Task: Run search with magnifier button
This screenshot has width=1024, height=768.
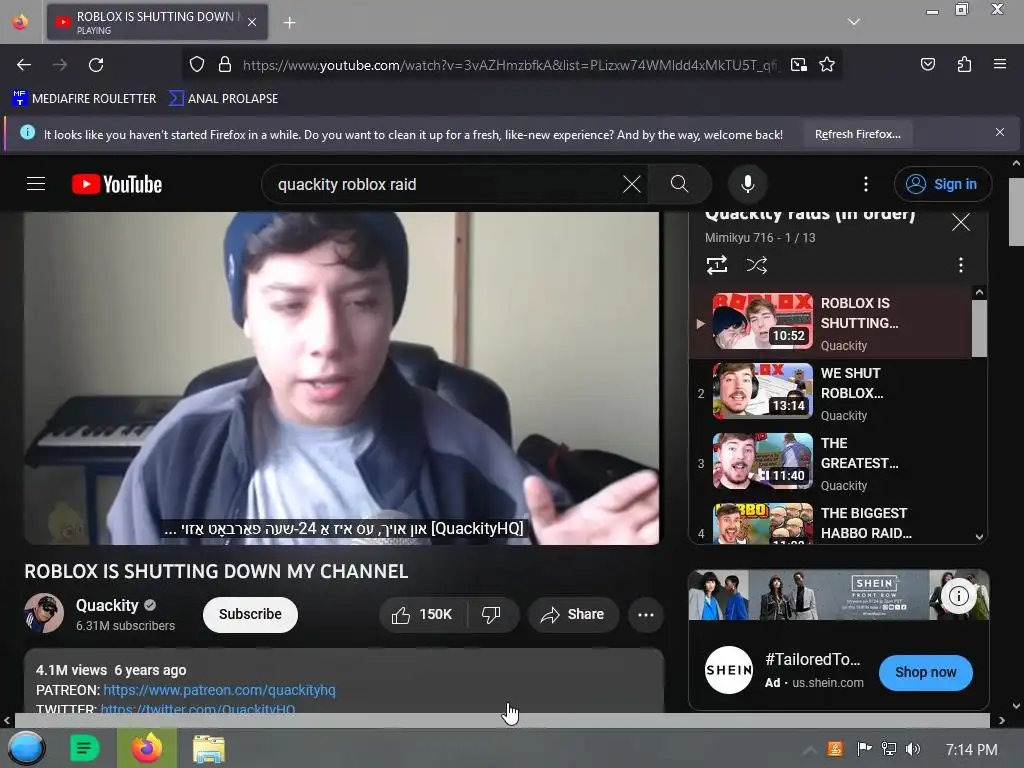Action: click(x=679, y=184)
